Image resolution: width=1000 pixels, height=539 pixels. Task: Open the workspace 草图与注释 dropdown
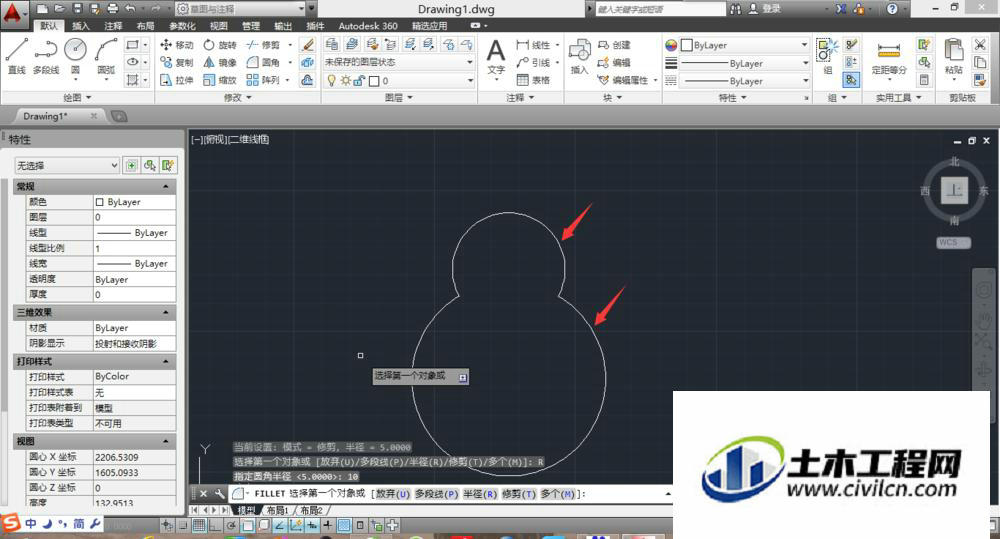(240, 9)
